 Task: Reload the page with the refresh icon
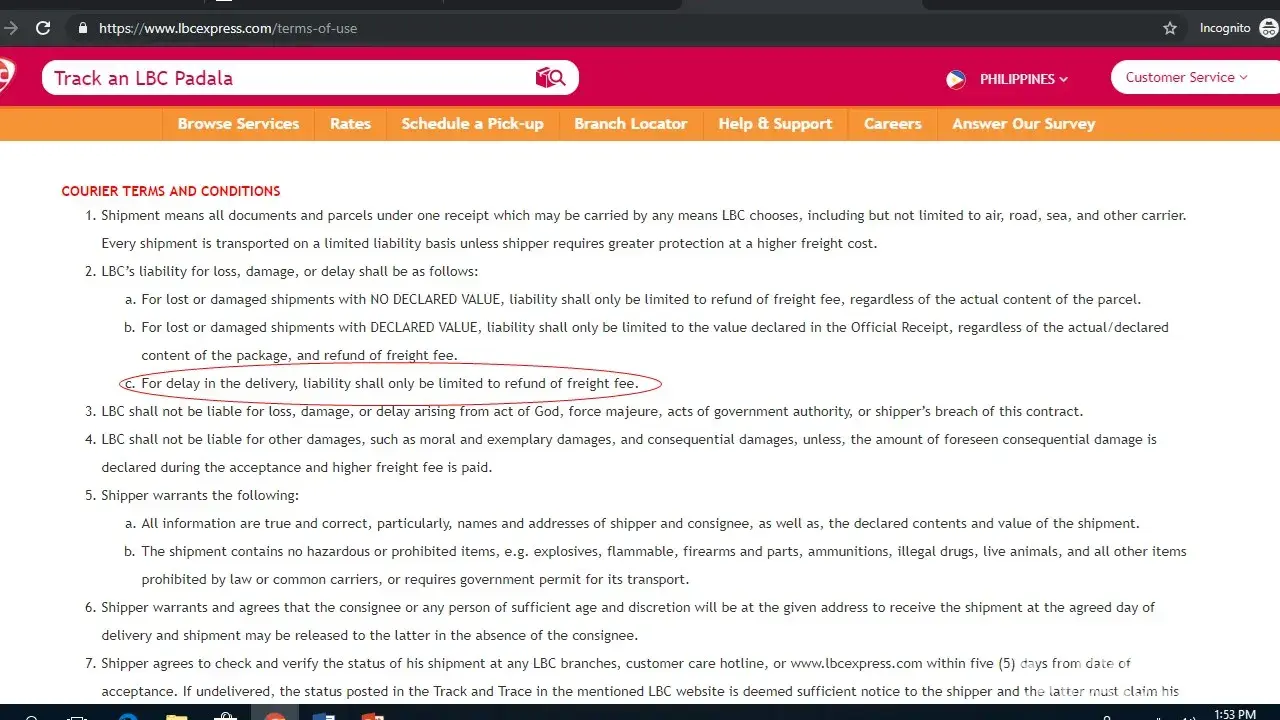click(43, 28)
